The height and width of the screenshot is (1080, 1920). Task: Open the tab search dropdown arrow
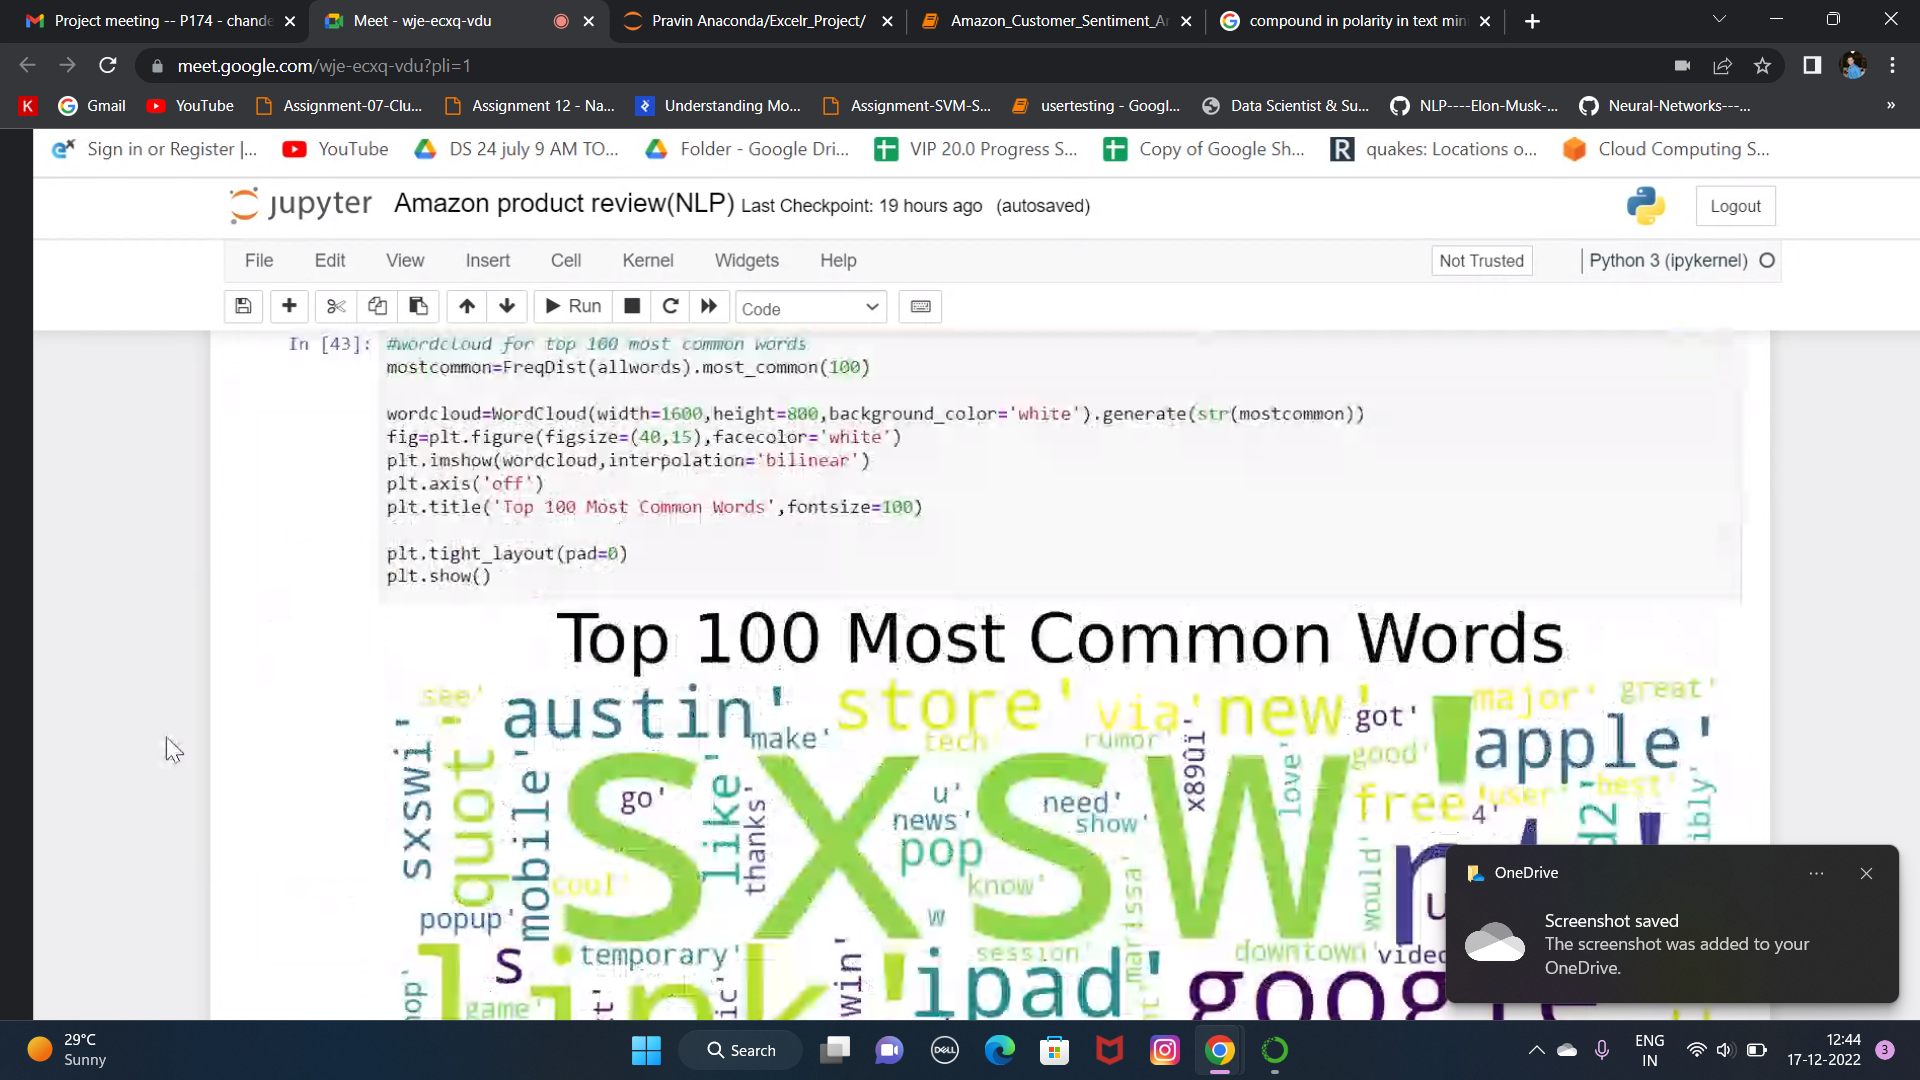tap(1719, 20)
